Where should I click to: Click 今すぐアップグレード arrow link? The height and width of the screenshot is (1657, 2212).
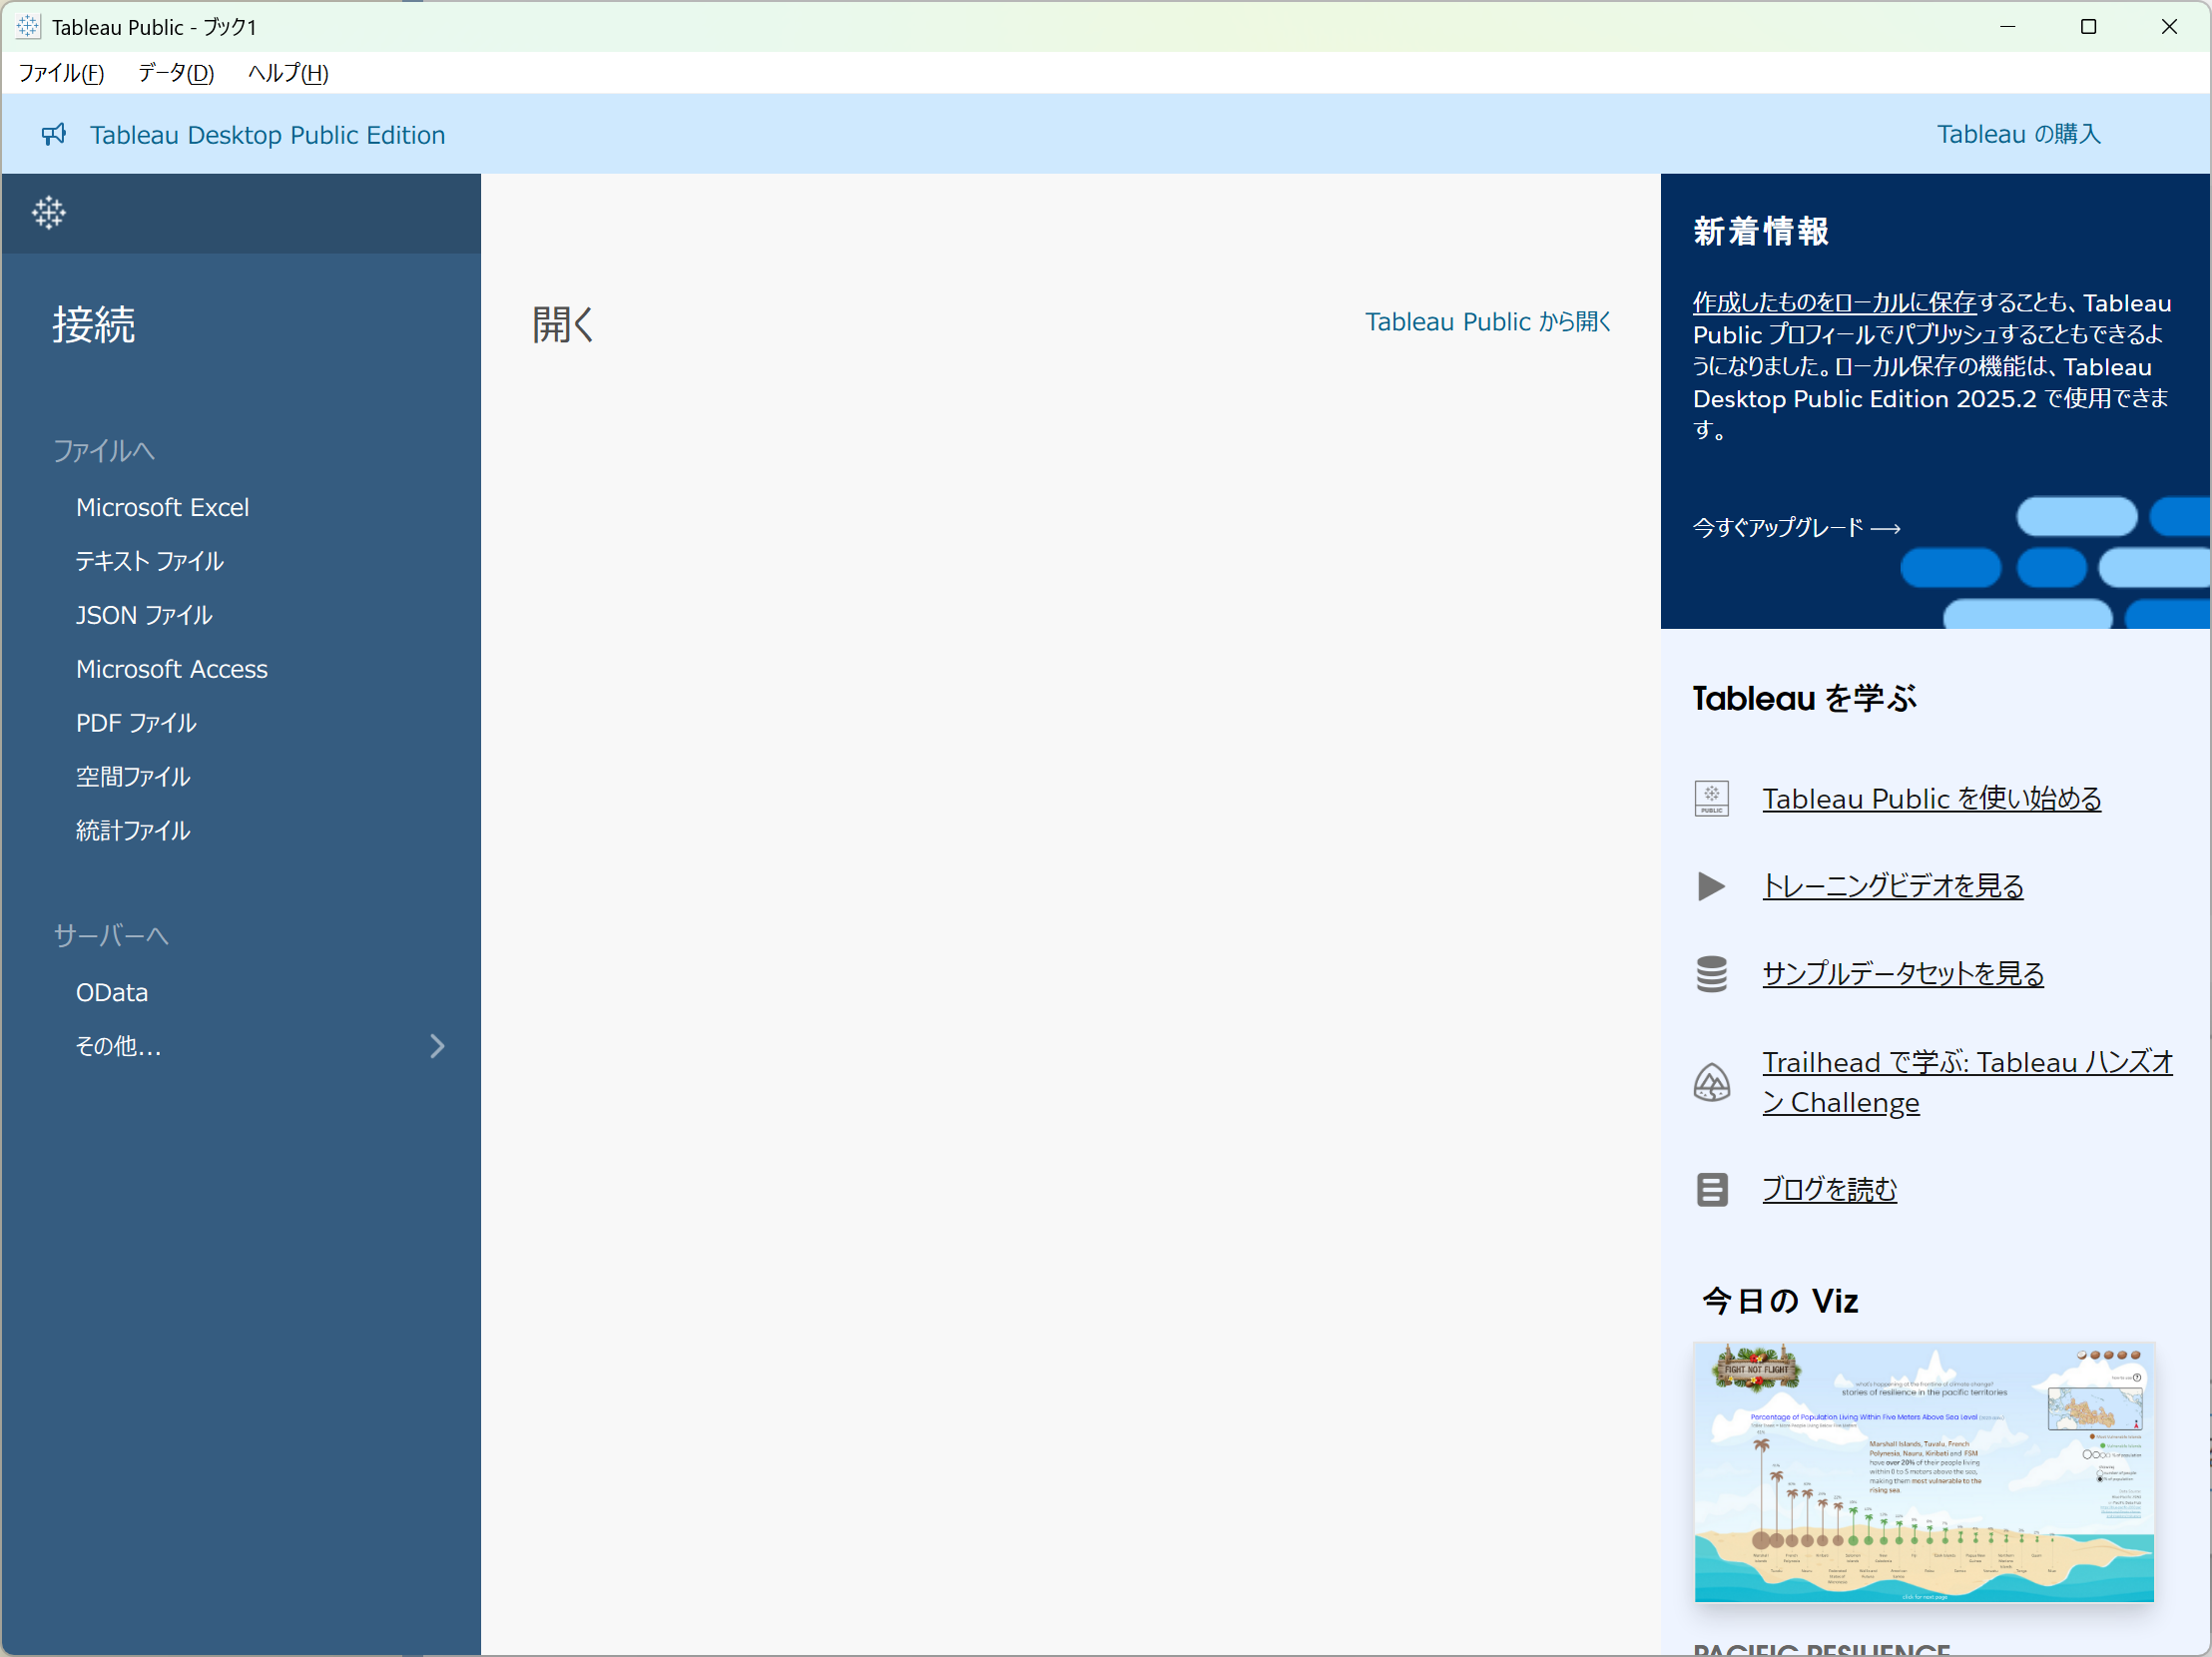1796,527
